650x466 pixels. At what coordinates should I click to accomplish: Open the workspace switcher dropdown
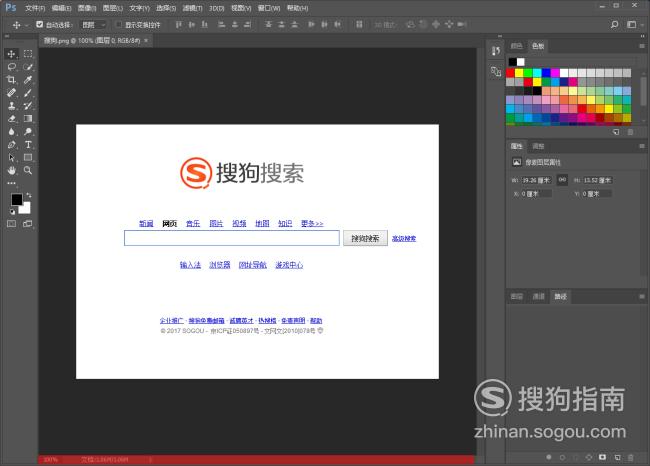tap(633, 24)
